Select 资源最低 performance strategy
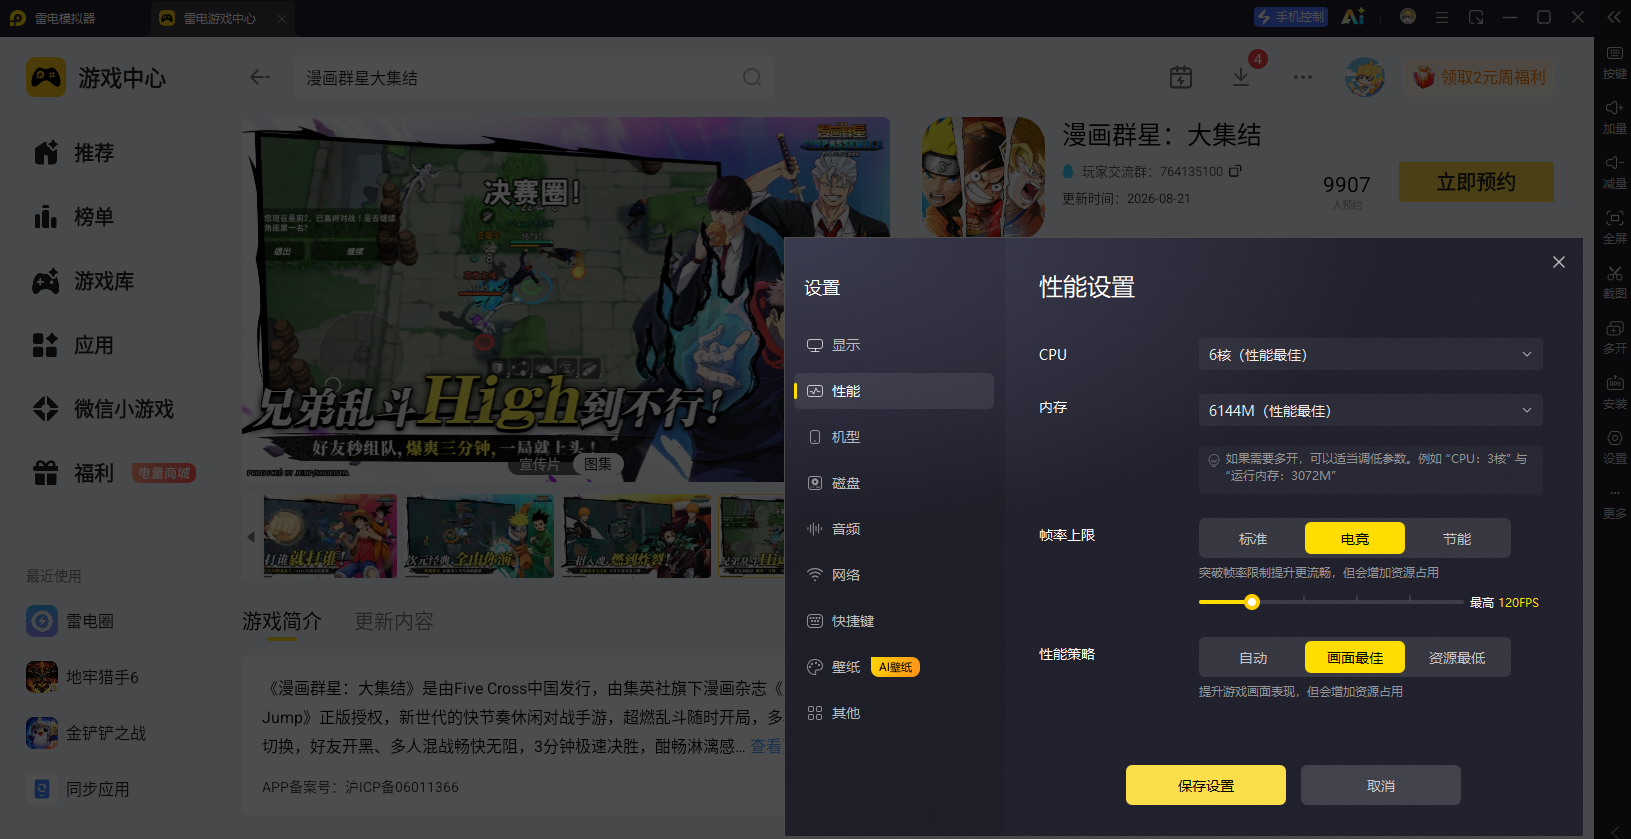 (x=1457, y=658)
